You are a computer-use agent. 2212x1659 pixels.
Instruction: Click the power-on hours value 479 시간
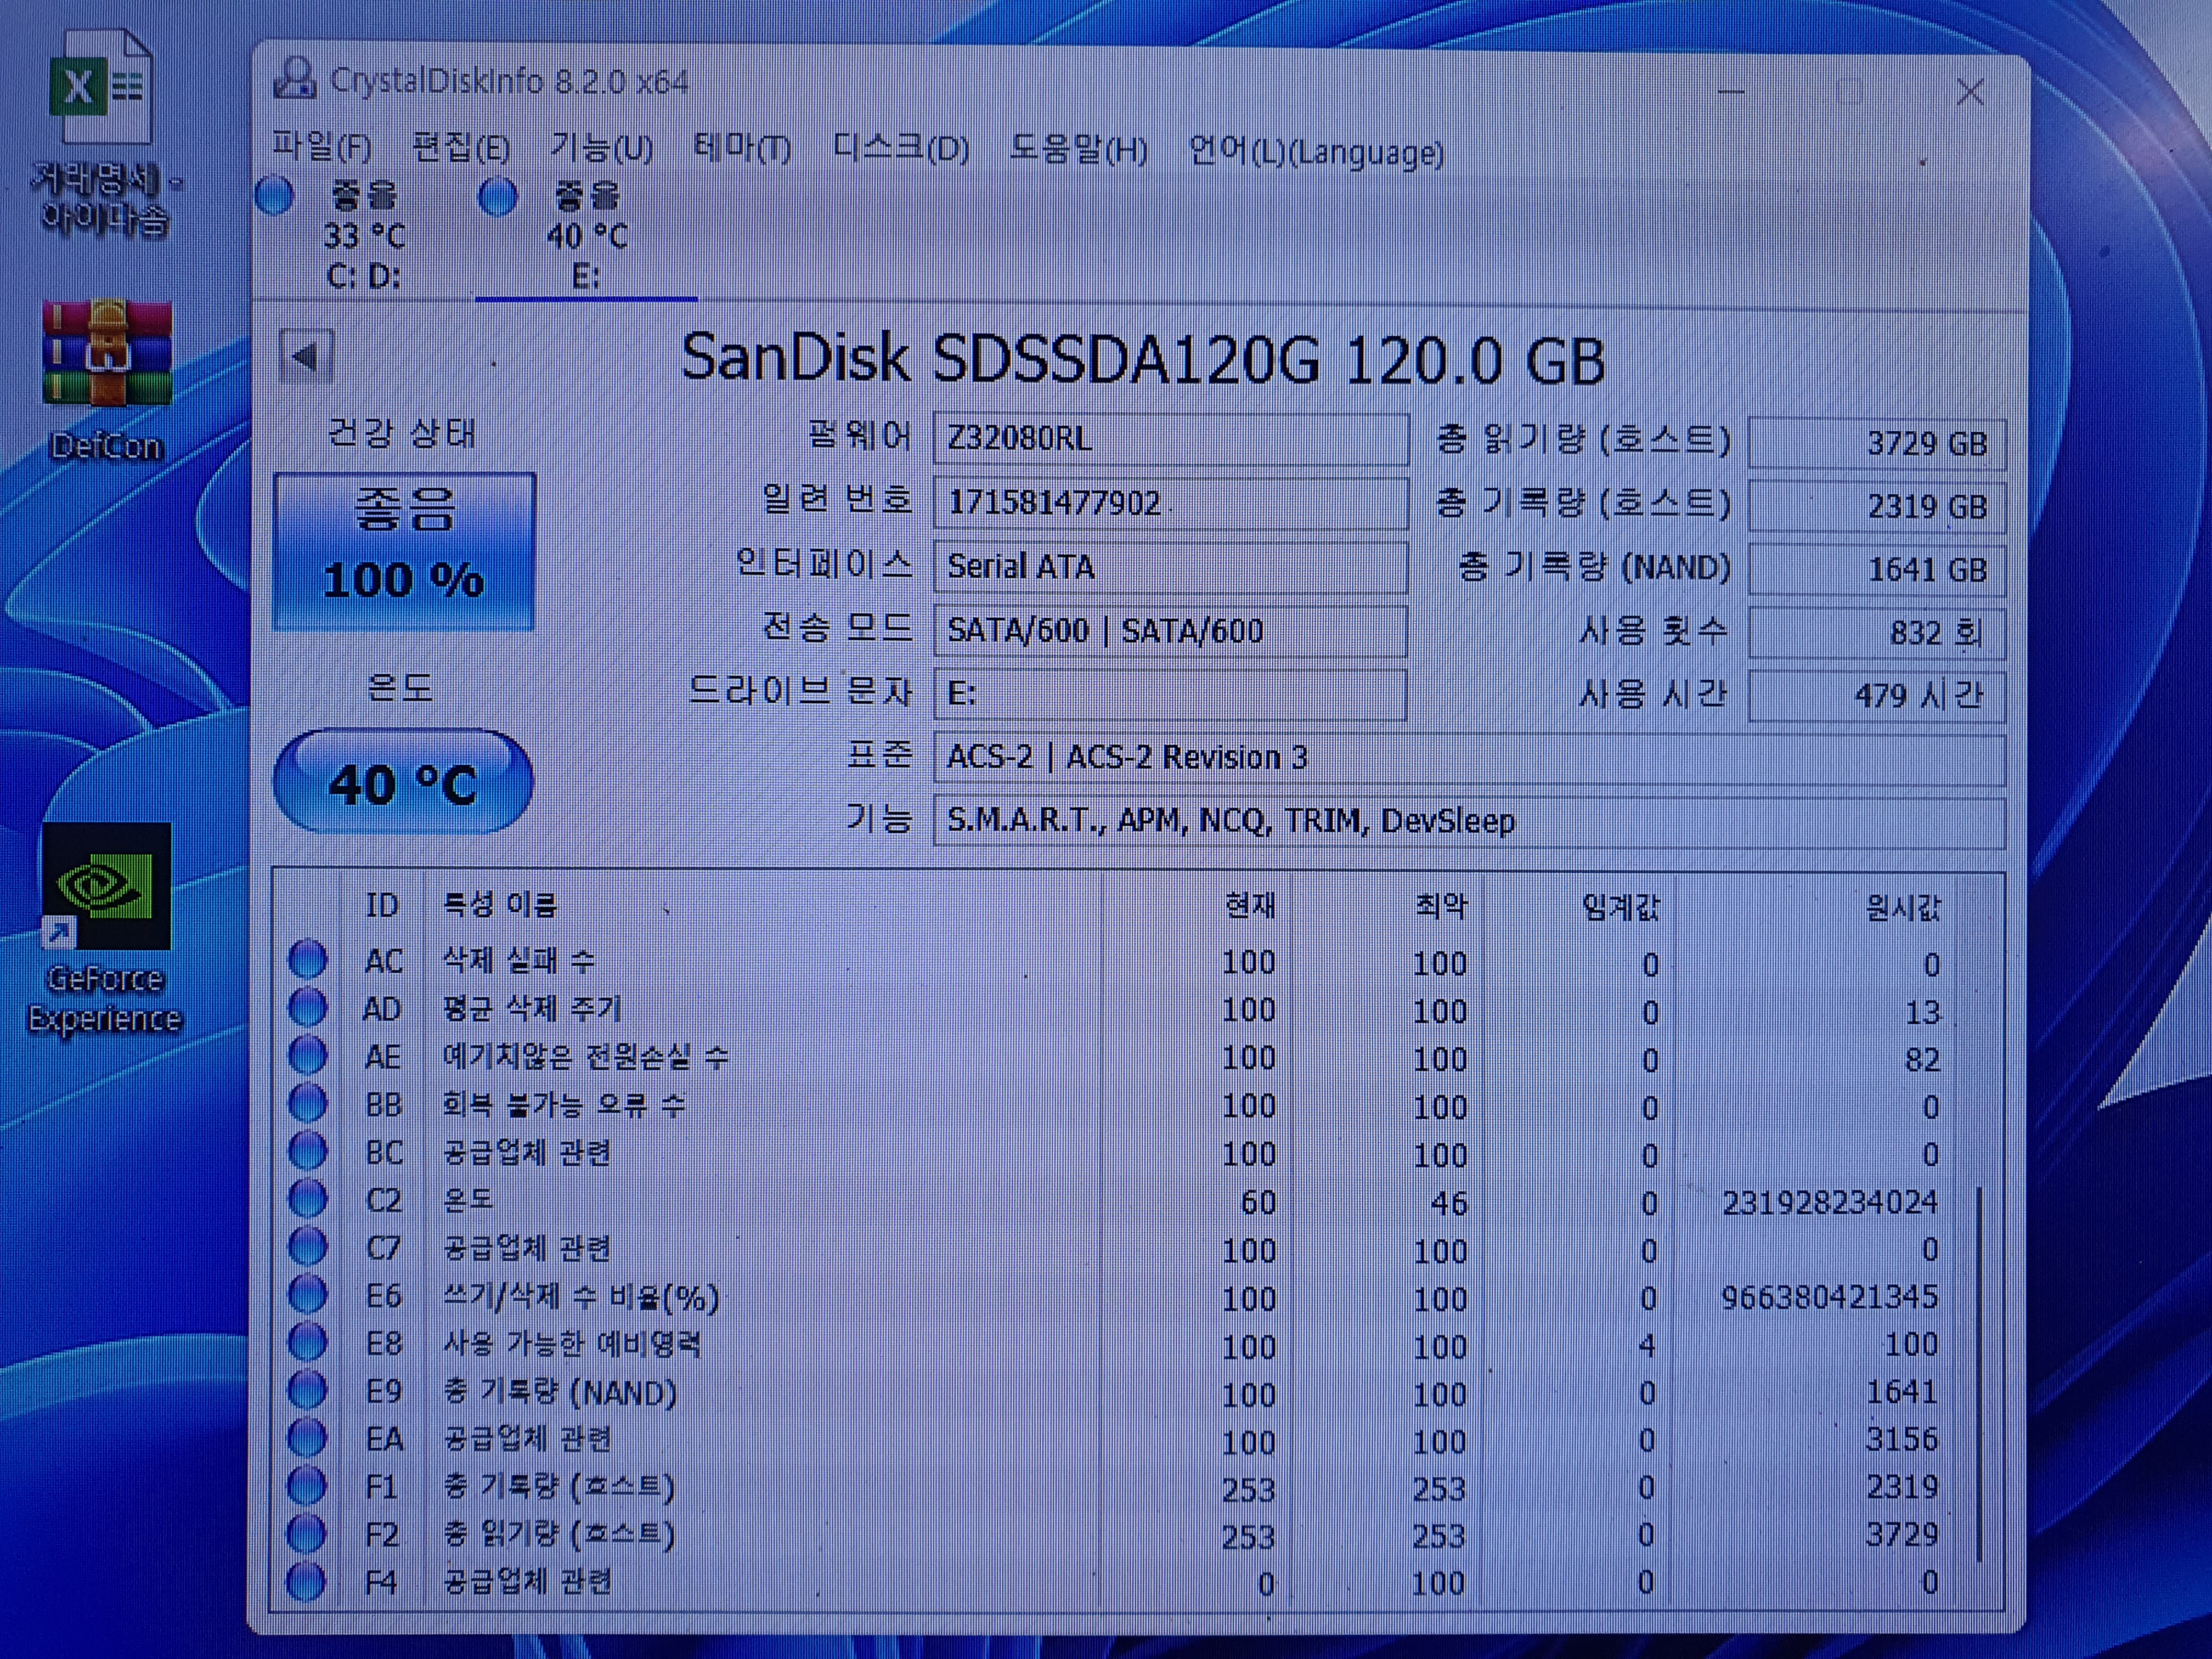(x=1877, y=696)
